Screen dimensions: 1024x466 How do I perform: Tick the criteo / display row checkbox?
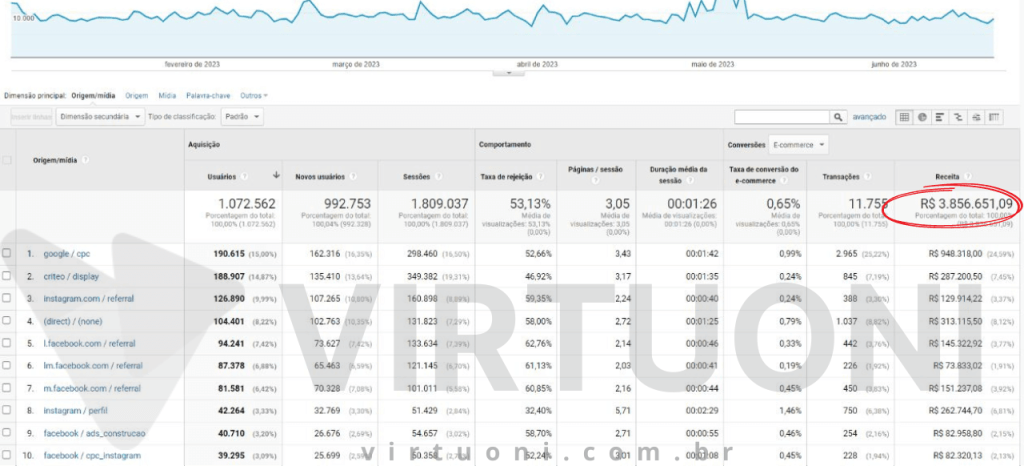[x=7, y=275]
